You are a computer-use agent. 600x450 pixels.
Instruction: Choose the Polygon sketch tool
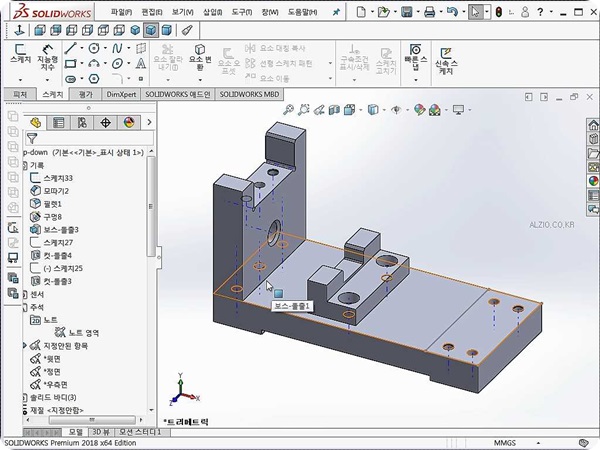tap(94, 79)
